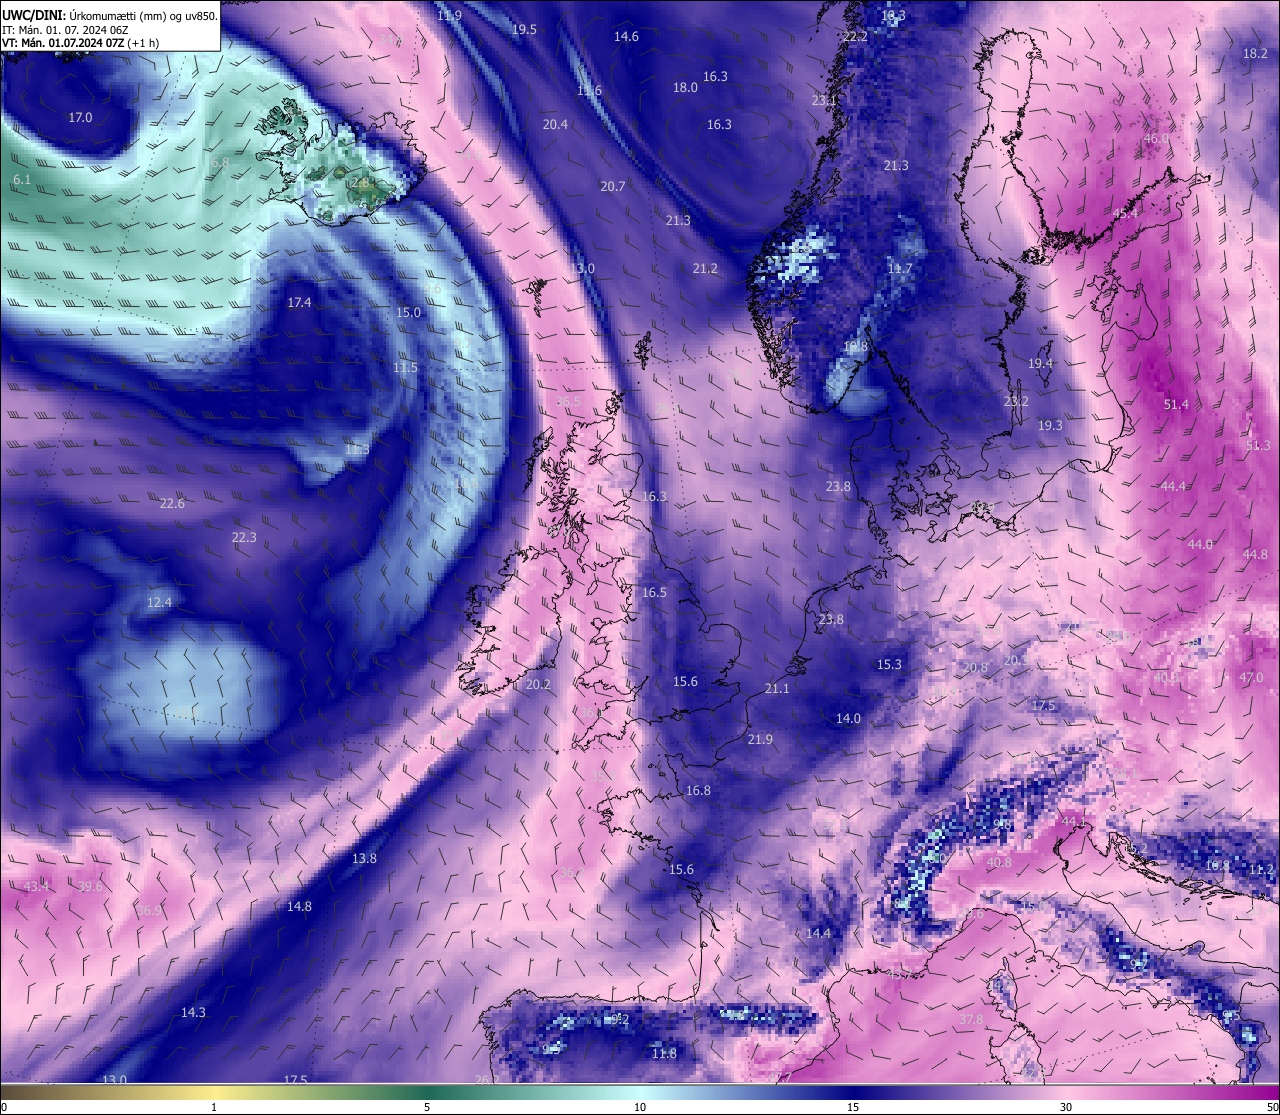Click the 18.0 value on the map
Viewport: 1280px width, 1115px height.
coord(685,88)
